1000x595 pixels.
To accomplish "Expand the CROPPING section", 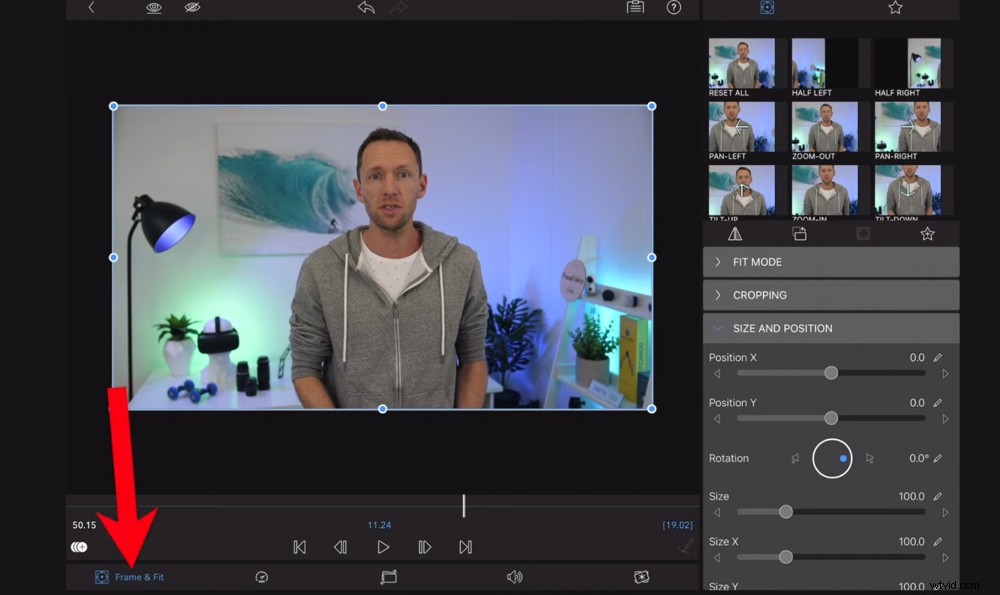I will click(x=830, y=294).
